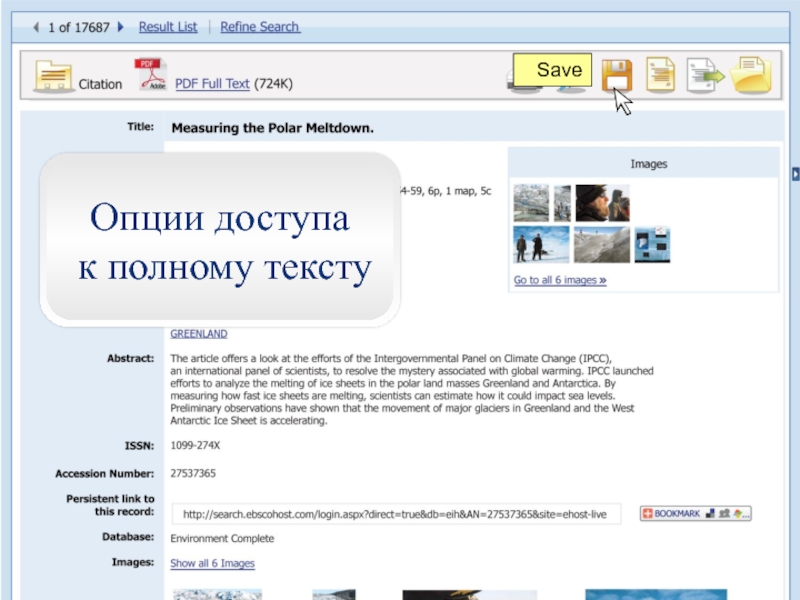Open the Cite document icon in toolbar
Screen dimensions: 800x600
pyautogui.click(x=661, y=75)
